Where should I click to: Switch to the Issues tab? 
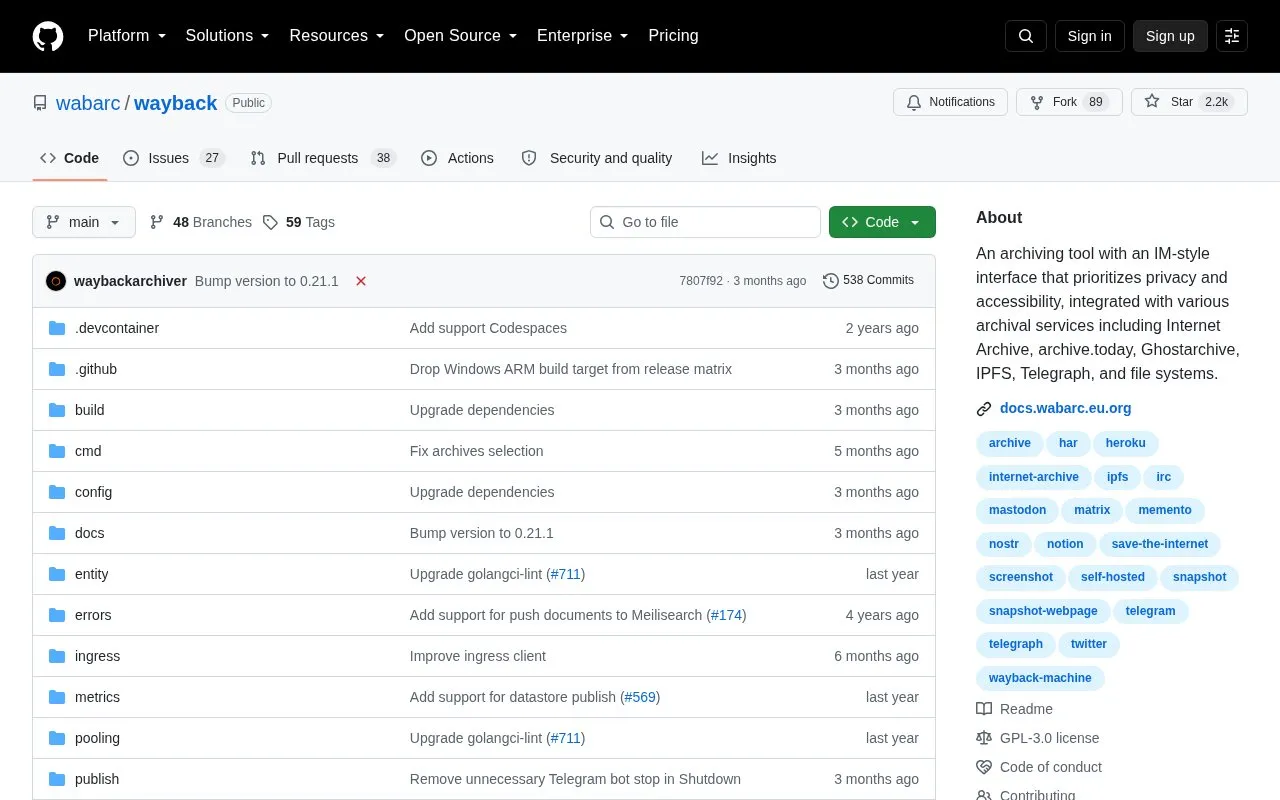click(x=174, y=158)
